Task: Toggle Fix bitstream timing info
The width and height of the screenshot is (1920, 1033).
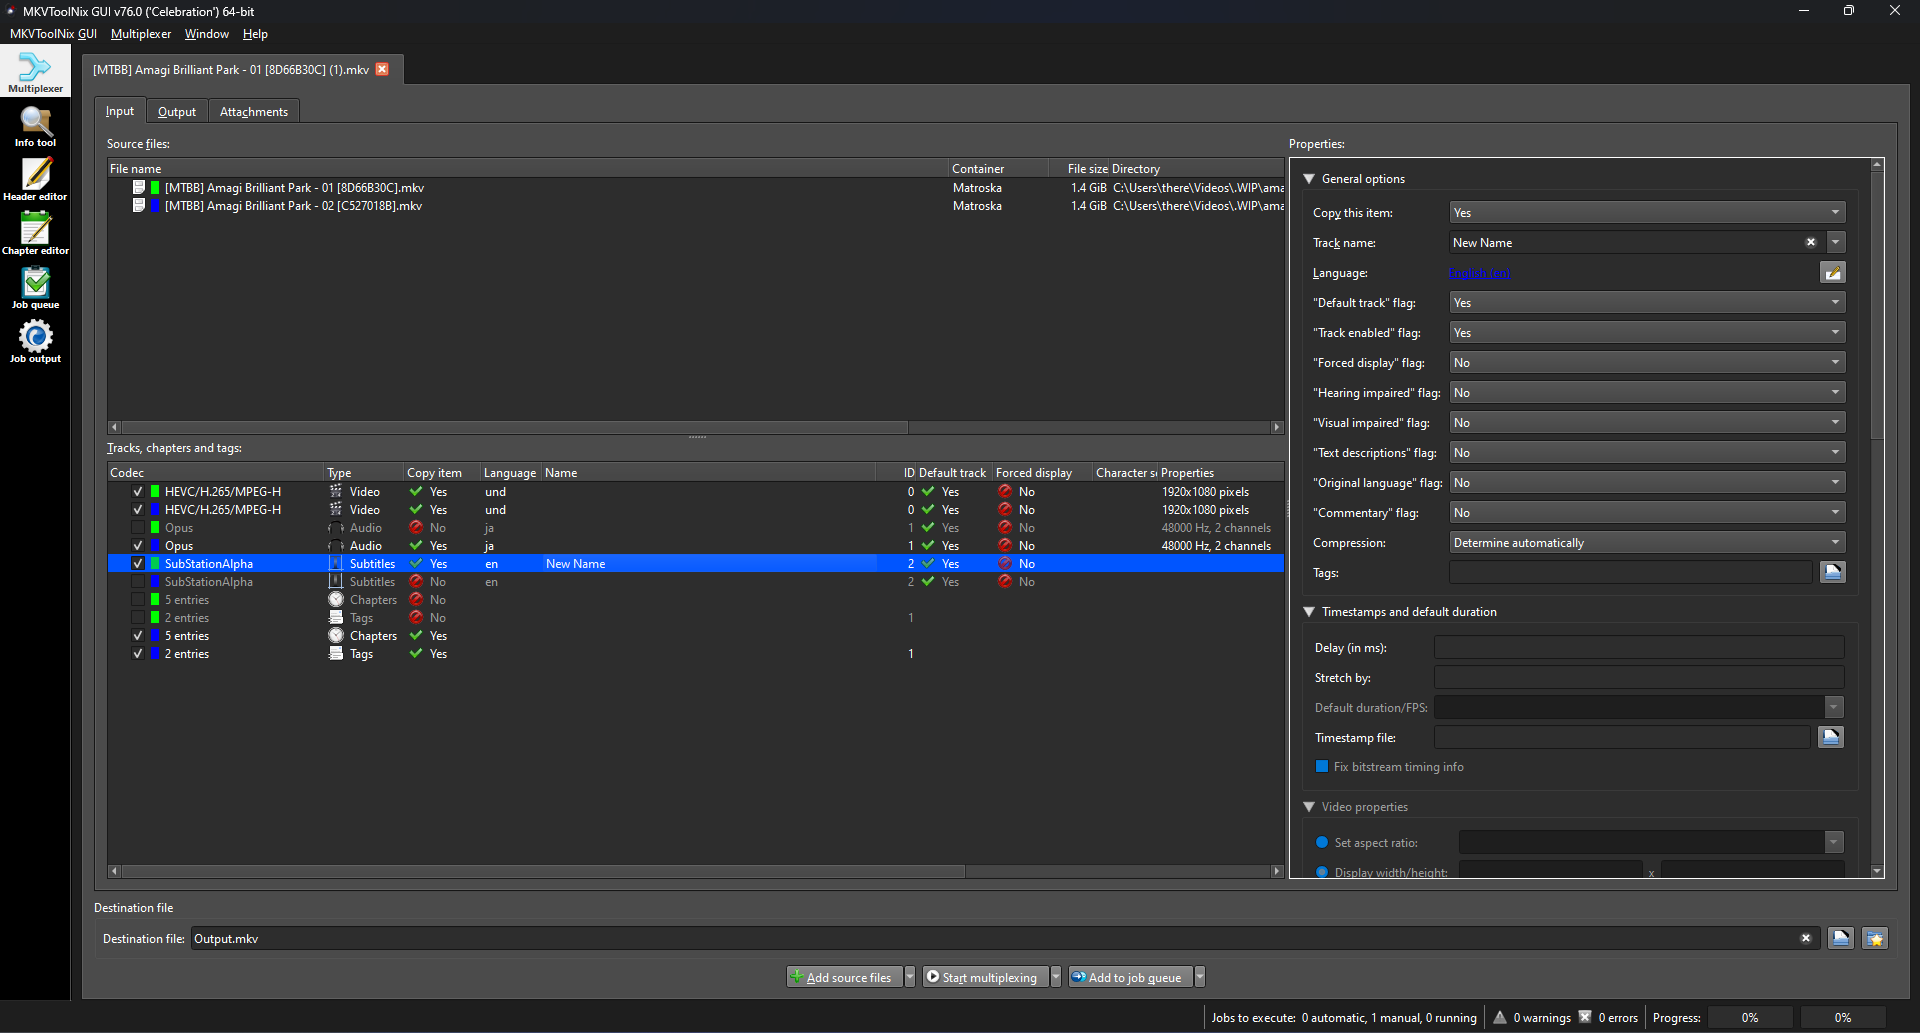Action: point(1322,766)
